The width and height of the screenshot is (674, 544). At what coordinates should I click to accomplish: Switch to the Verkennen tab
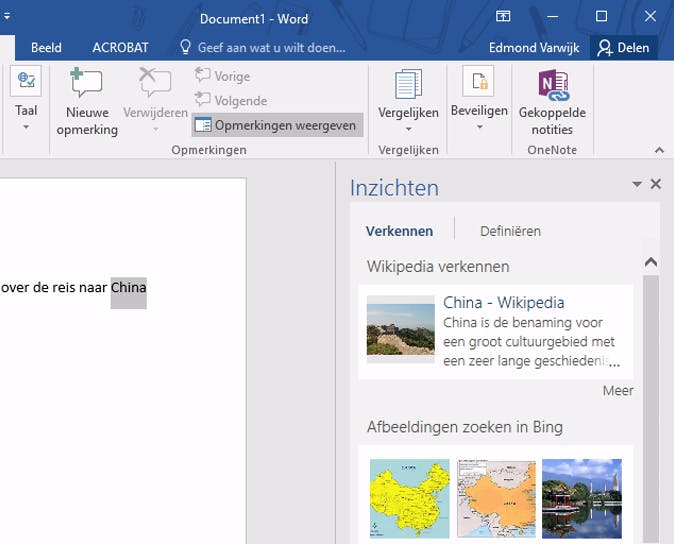(399, 231)
